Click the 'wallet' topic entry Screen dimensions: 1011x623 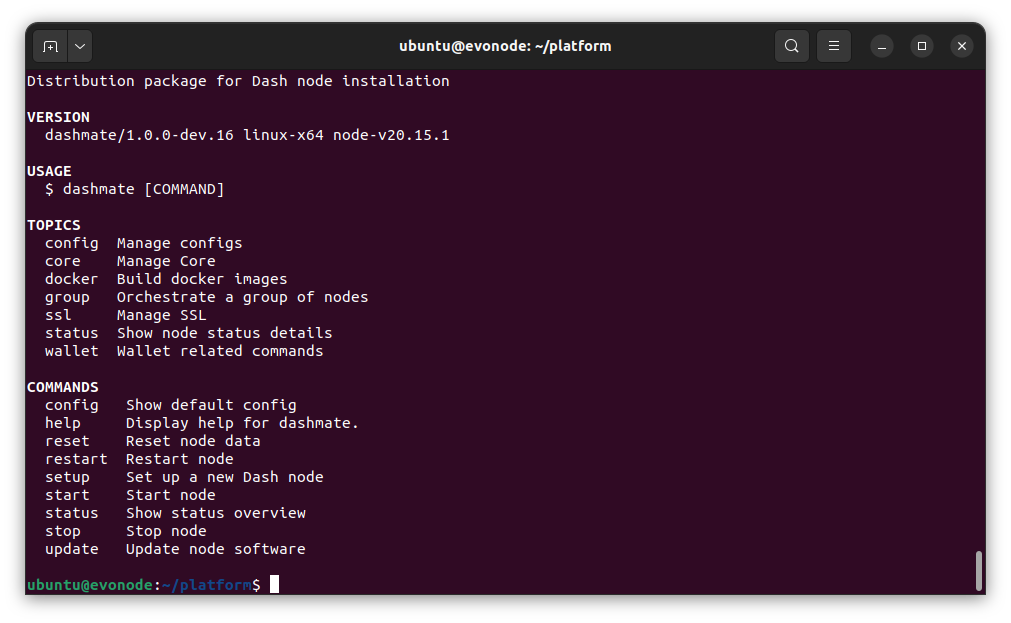tap(71, 351)
